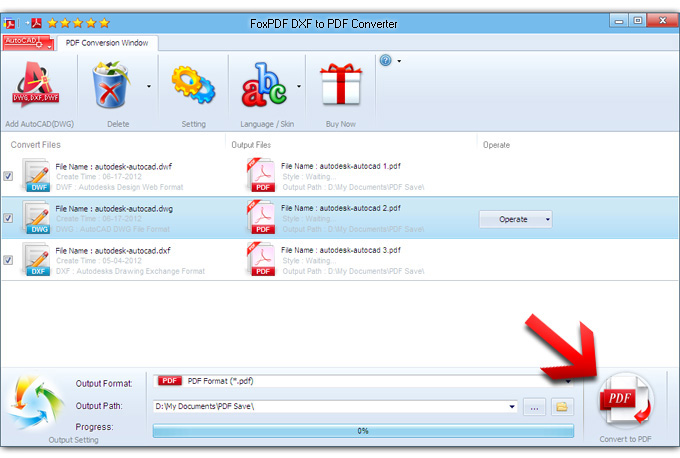Click 'DWF : Autodesks Design Web Format' description
The width and height of the screenshot is (680, 458).
pyautogui.click(x=120, y=187)
